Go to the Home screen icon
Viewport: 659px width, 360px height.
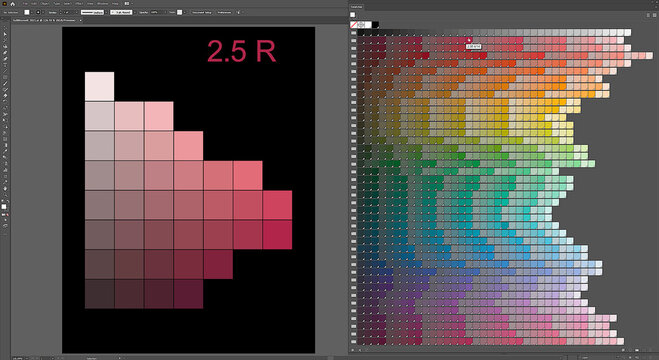[13, 4]
